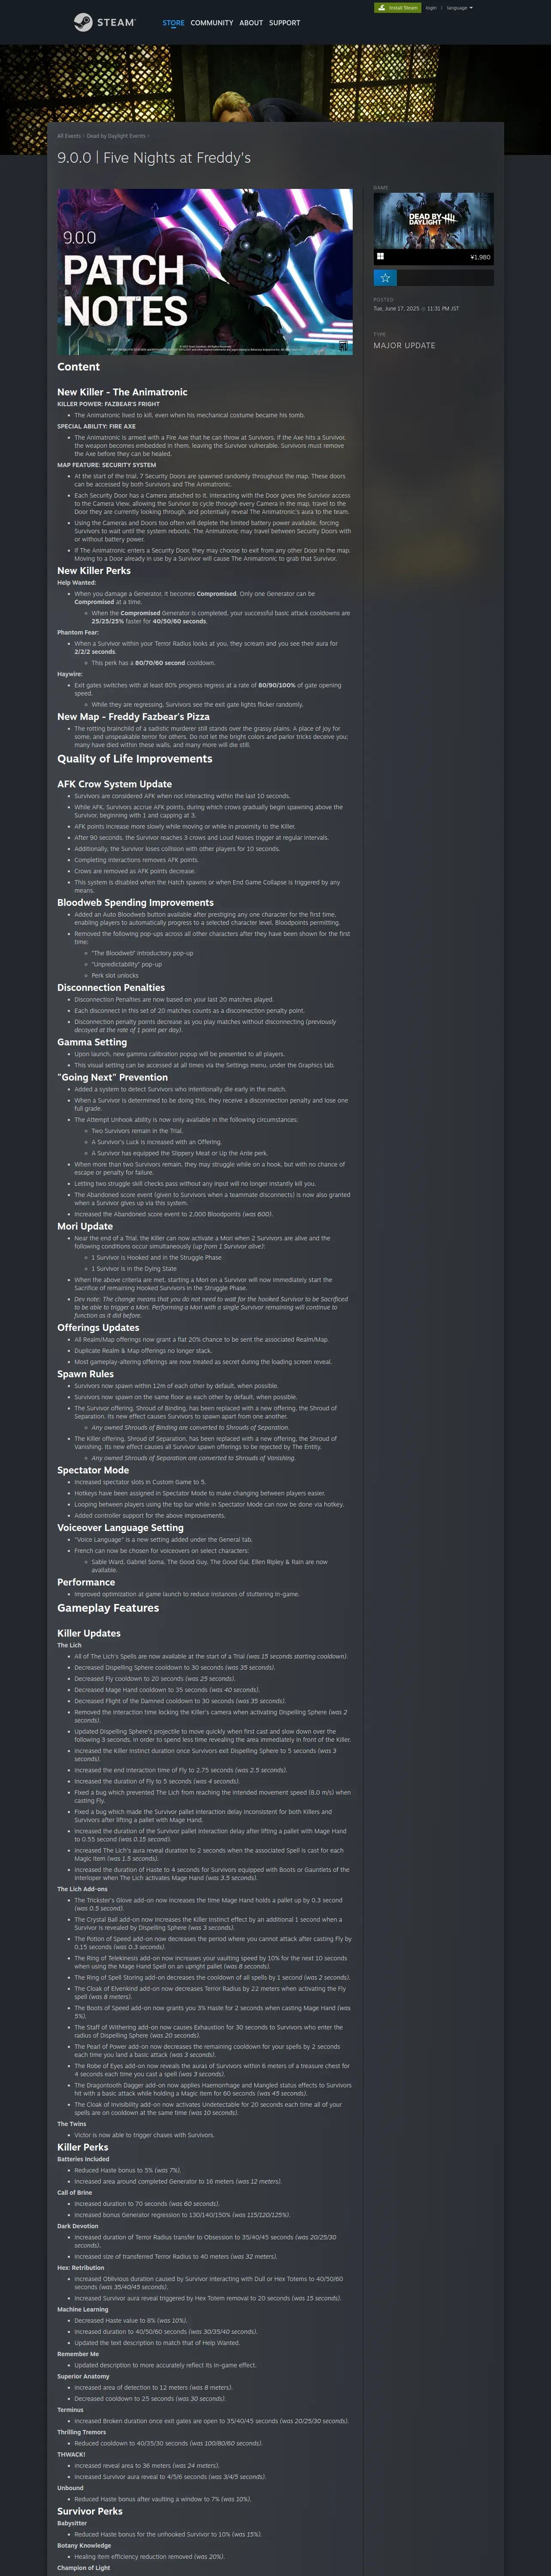
Task: Expand the language dropdown
Action: point(459,8)
